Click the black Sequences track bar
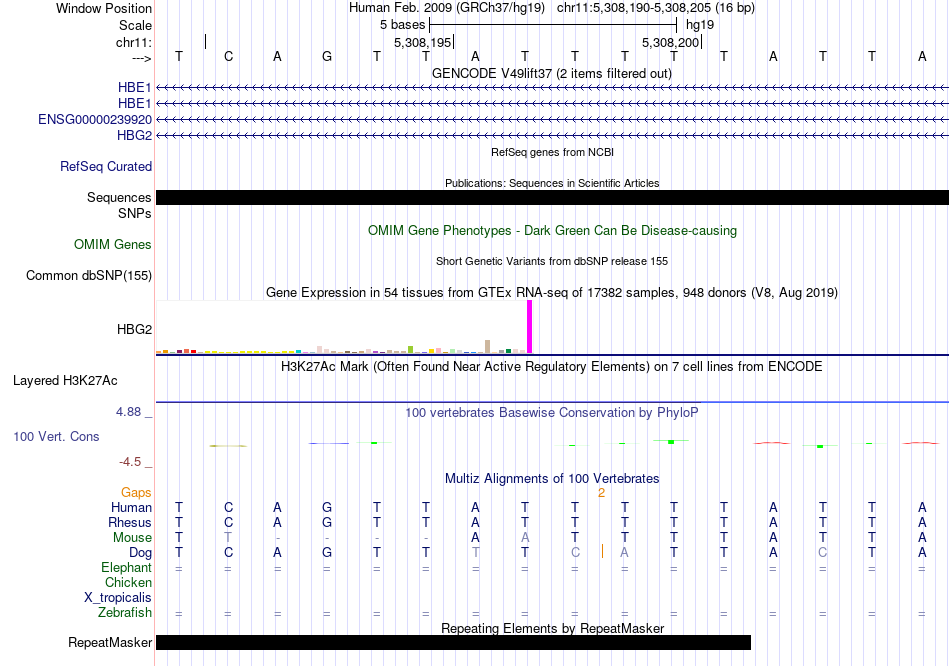 552,198
